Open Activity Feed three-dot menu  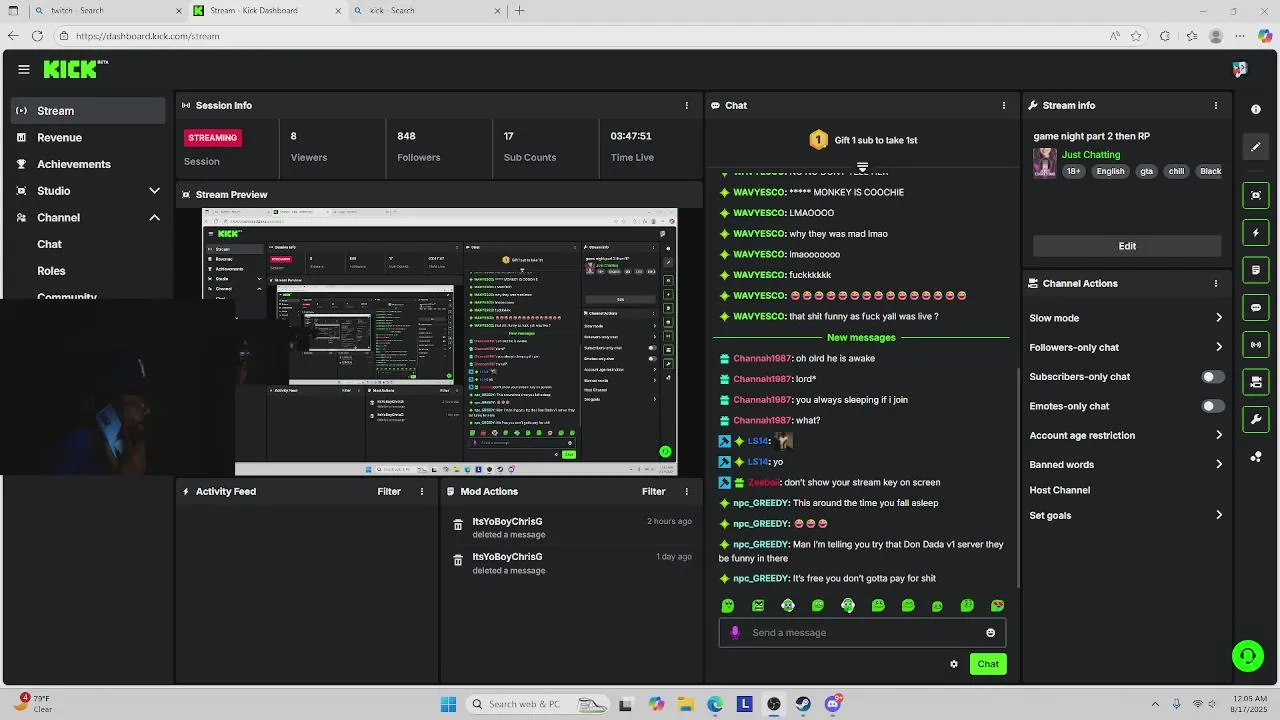[422, 491]
